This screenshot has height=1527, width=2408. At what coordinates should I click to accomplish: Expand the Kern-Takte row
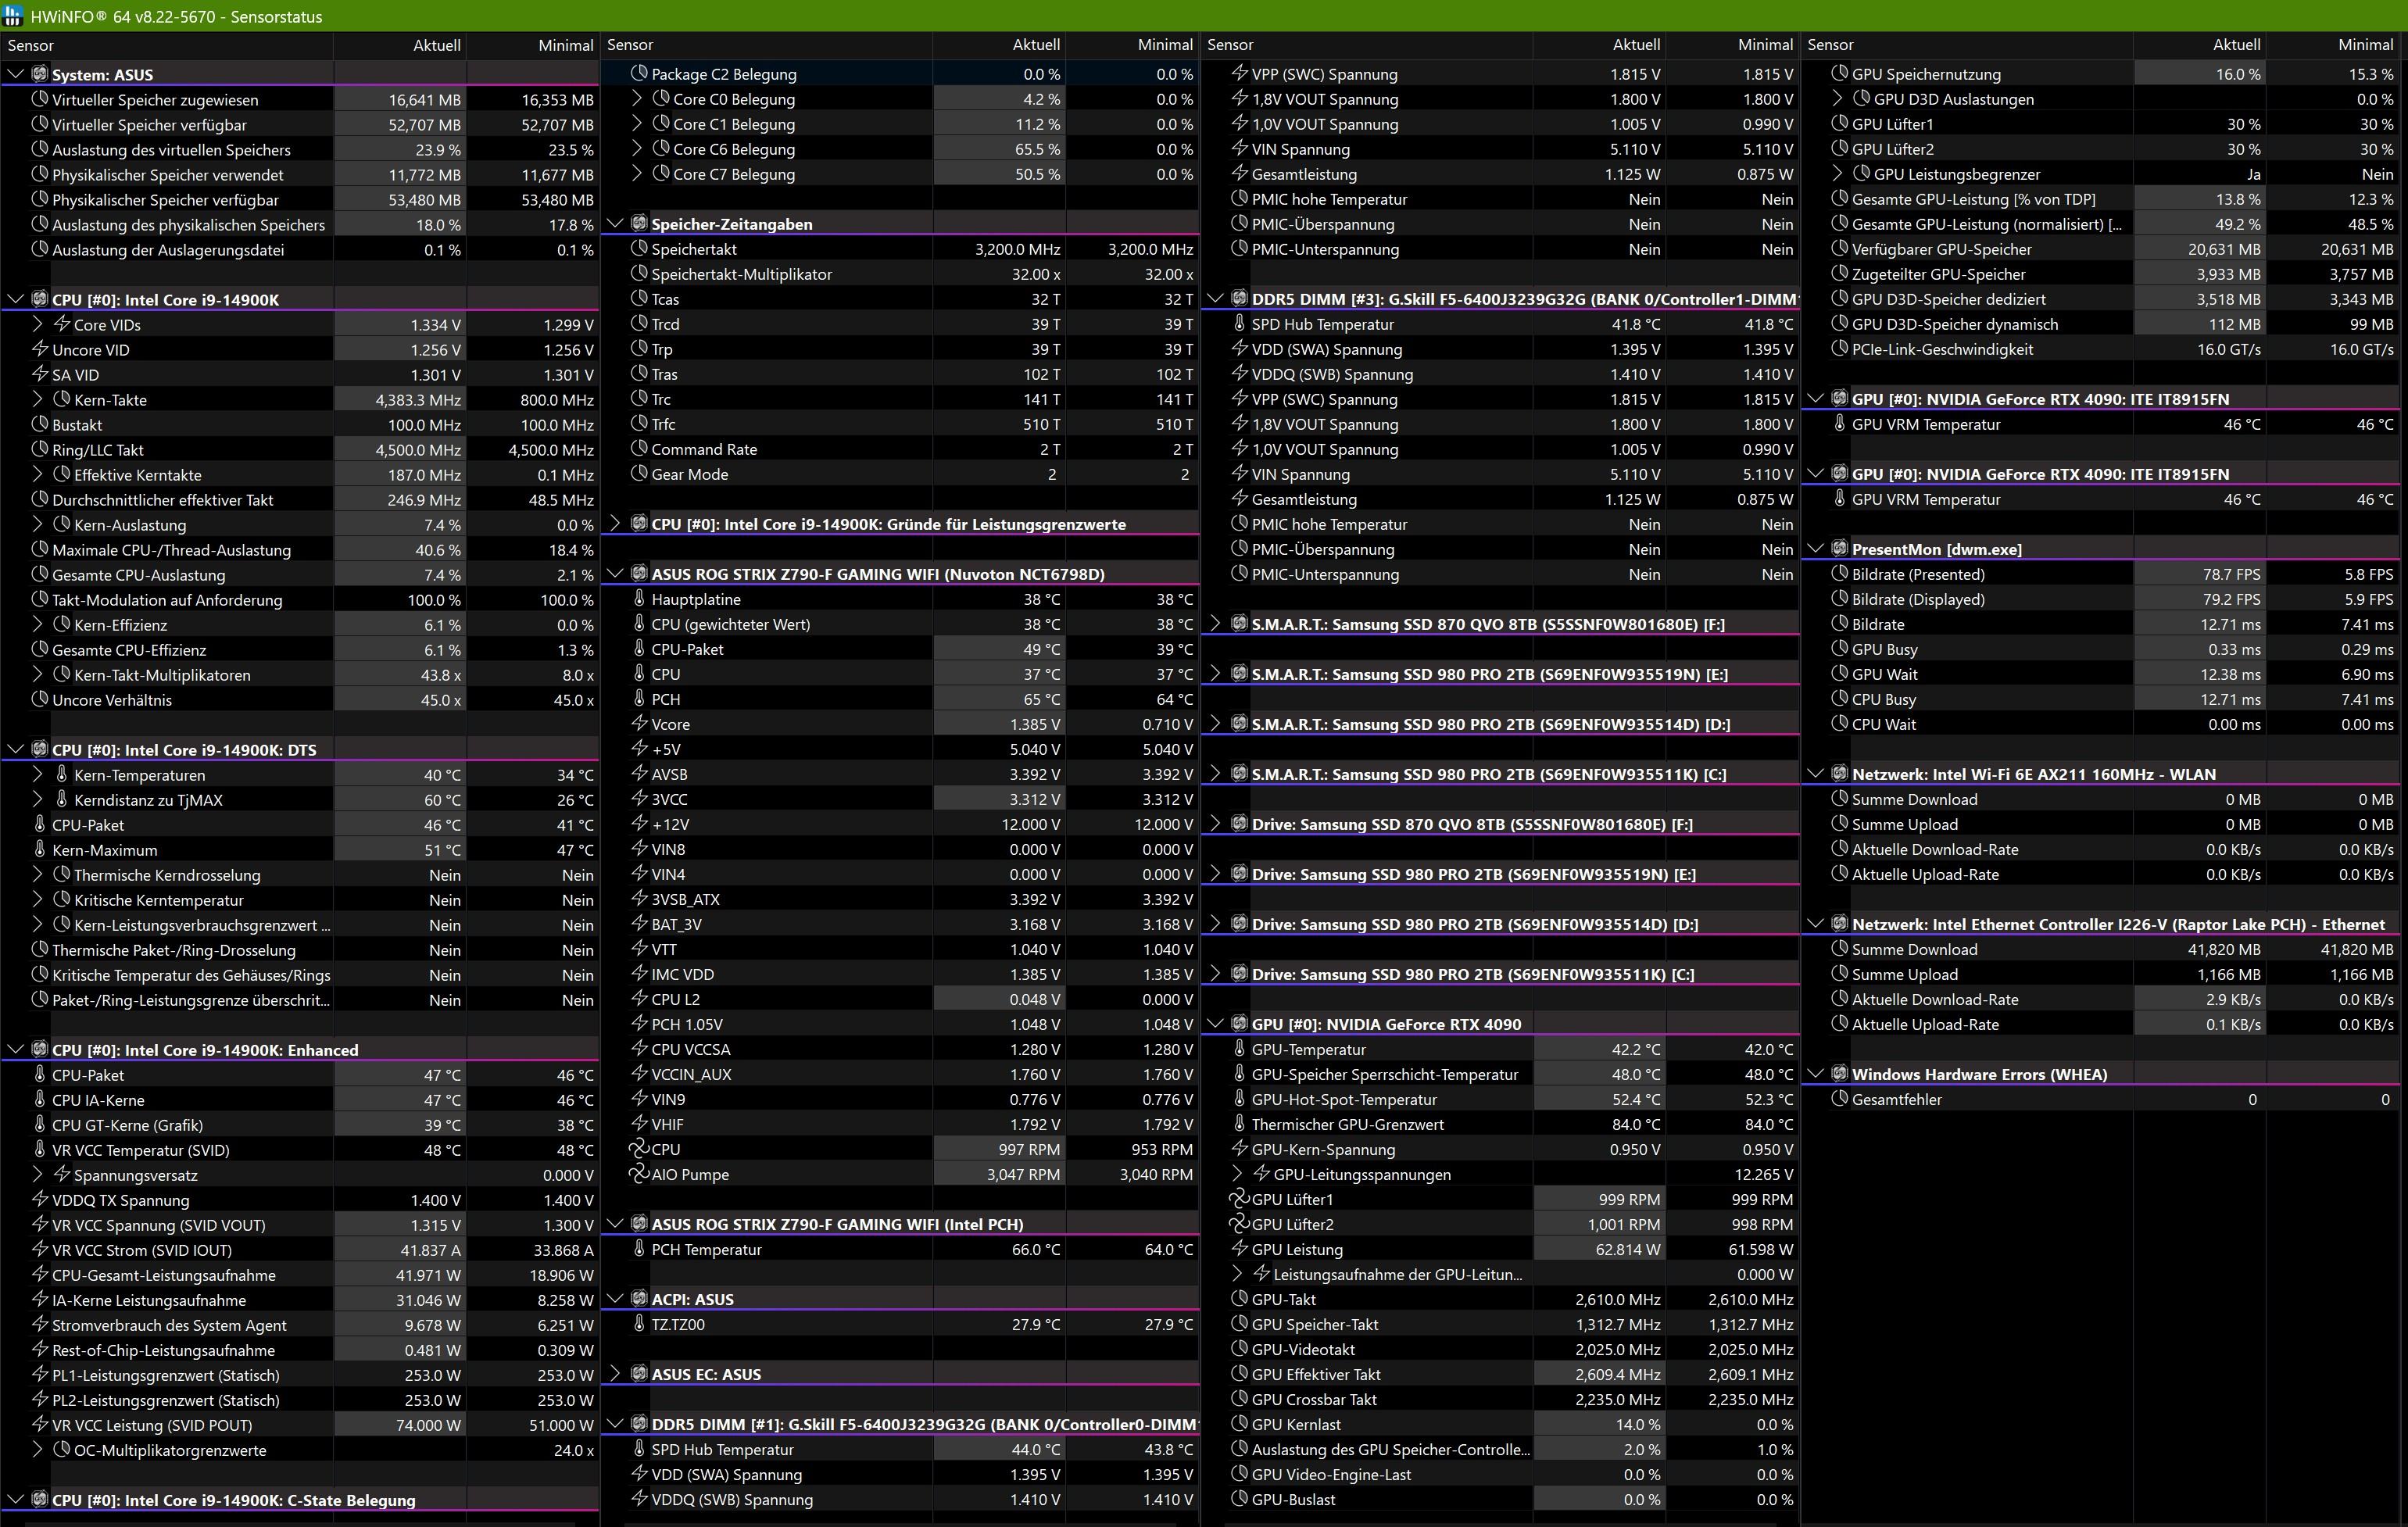pos(38,399)
